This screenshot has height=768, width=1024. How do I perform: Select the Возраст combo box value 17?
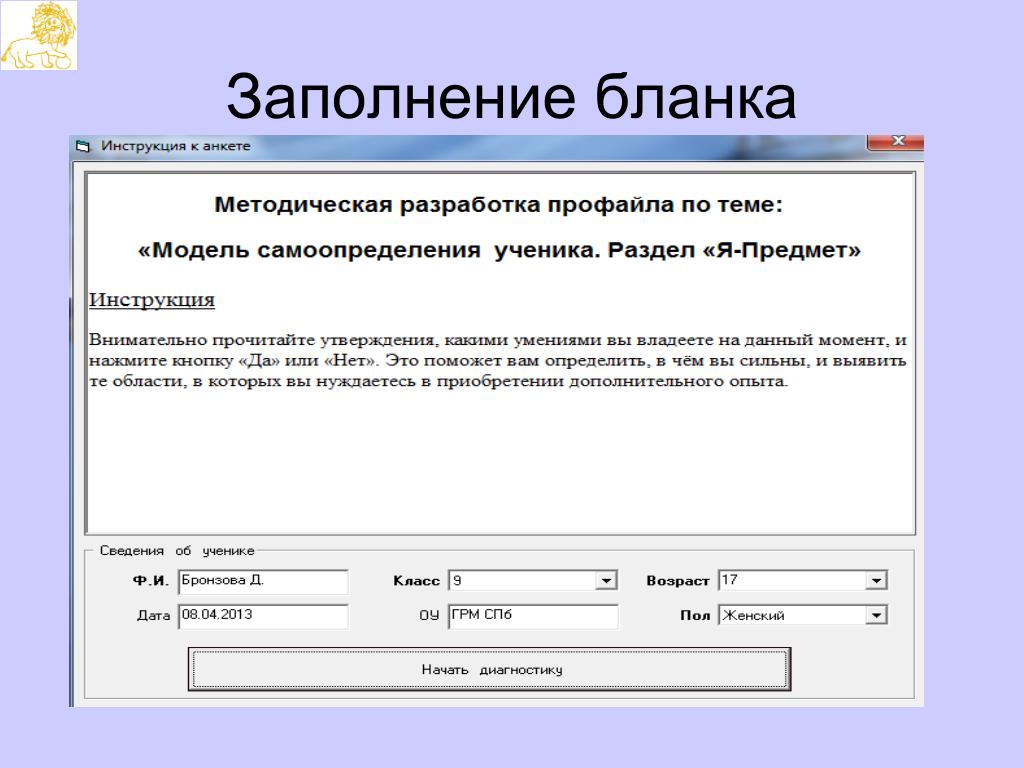803,580
